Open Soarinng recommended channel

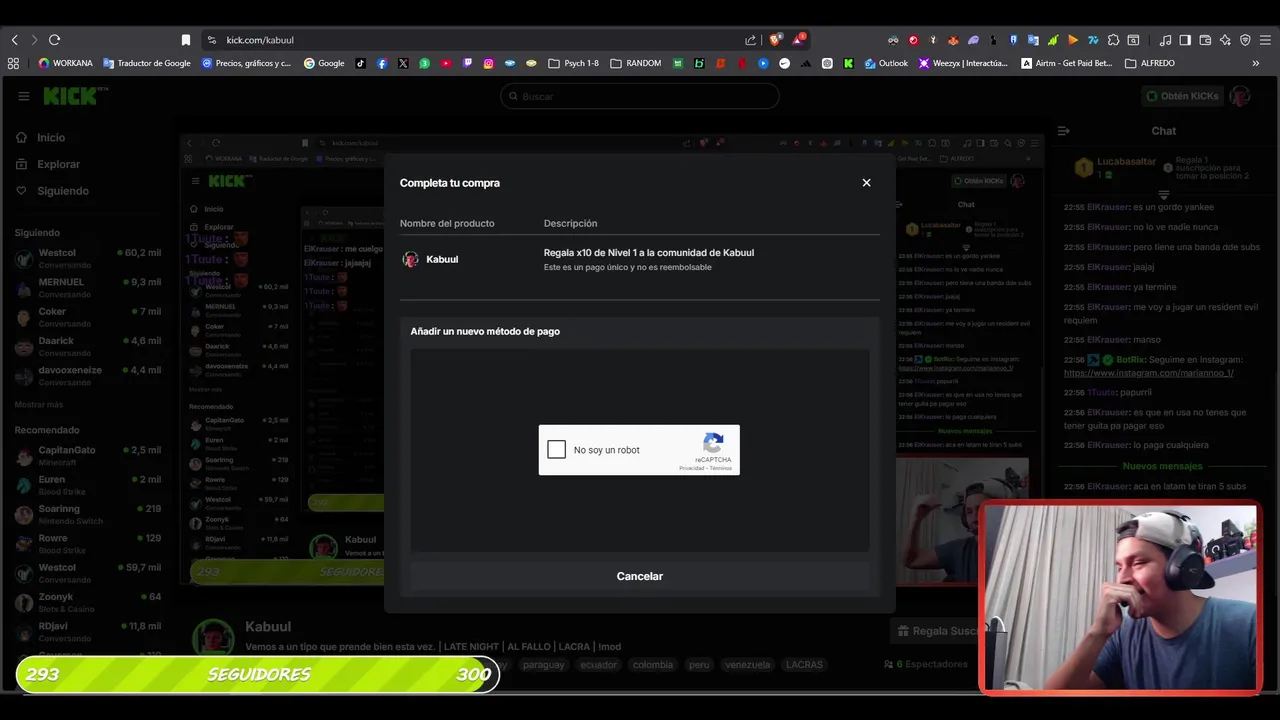click(x=88, y=514)
